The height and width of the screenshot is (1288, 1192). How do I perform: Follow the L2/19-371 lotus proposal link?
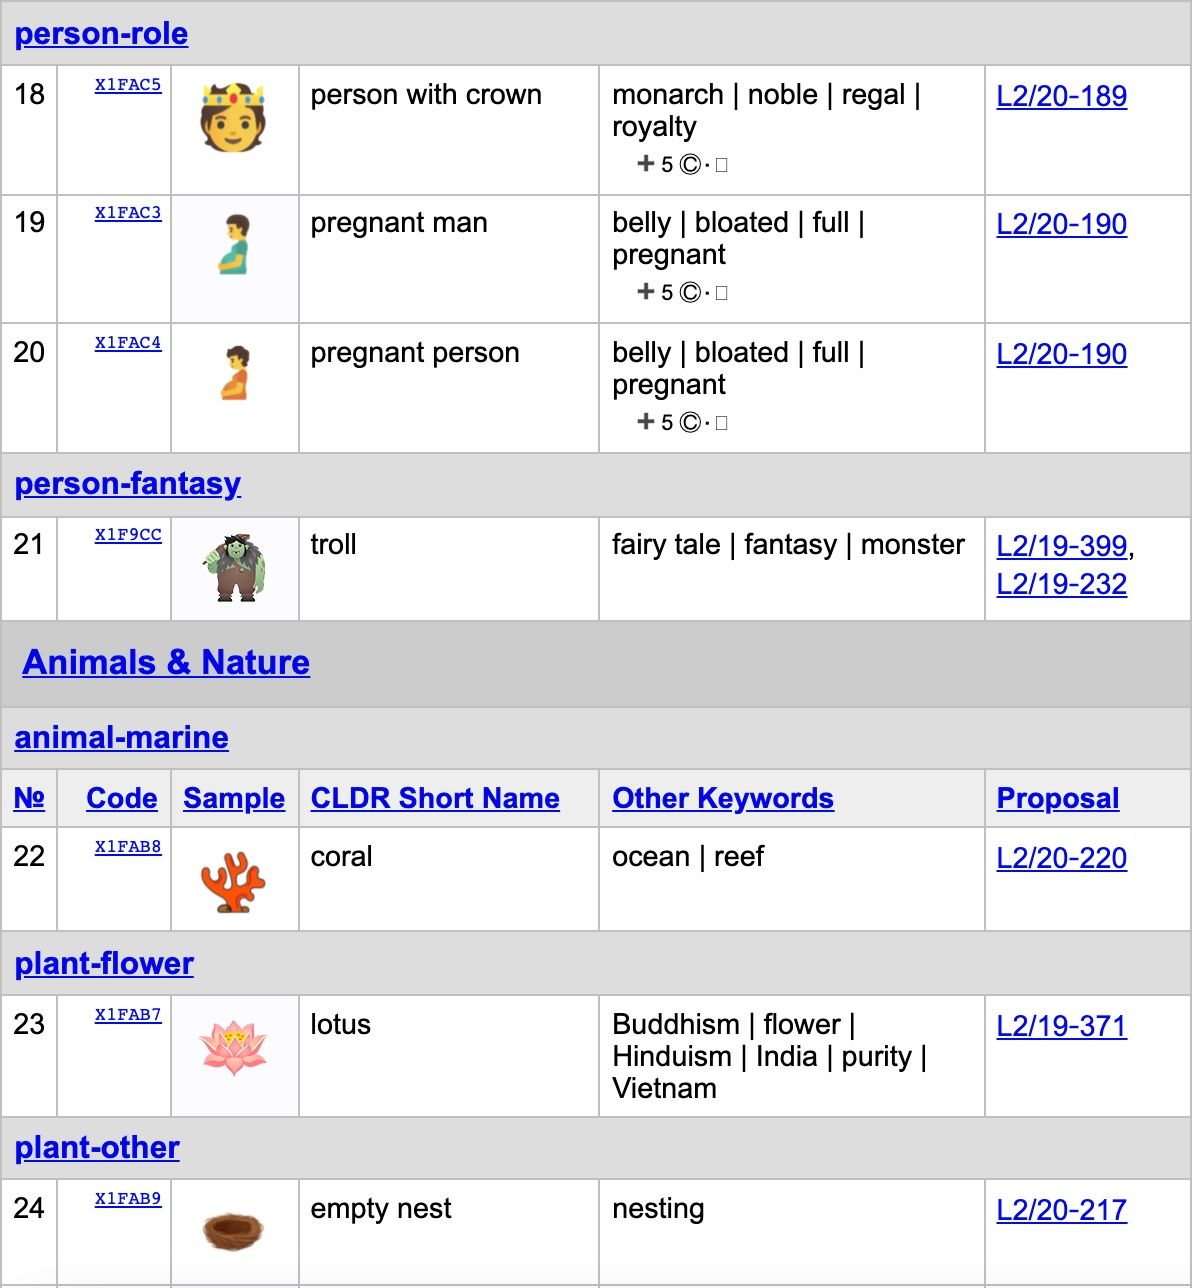[x=1062, y=1025]
